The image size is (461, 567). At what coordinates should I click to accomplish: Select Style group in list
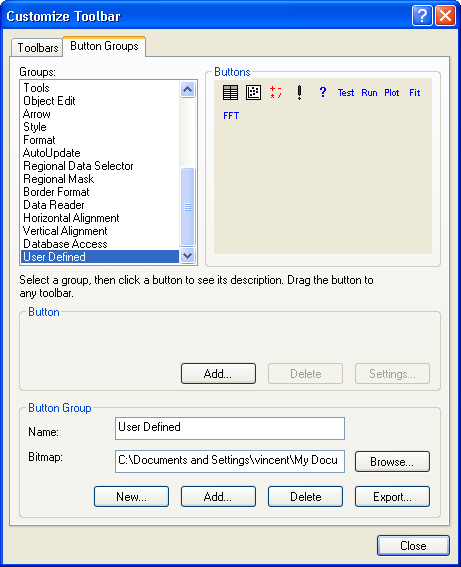pos(100,127)
